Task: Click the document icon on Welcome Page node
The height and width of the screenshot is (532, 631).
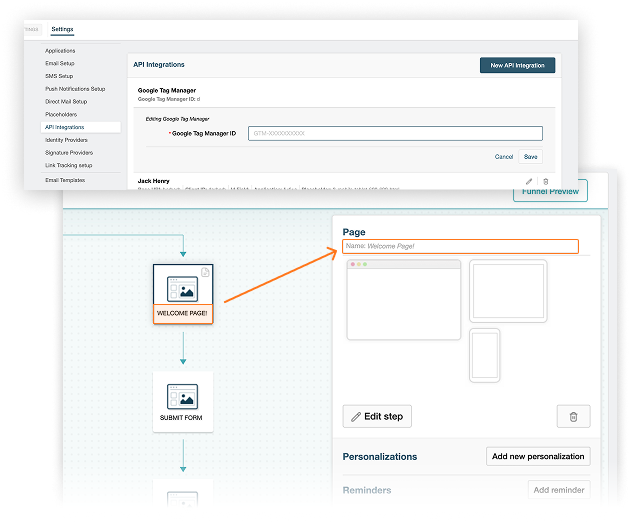Action: pos(205,272)
